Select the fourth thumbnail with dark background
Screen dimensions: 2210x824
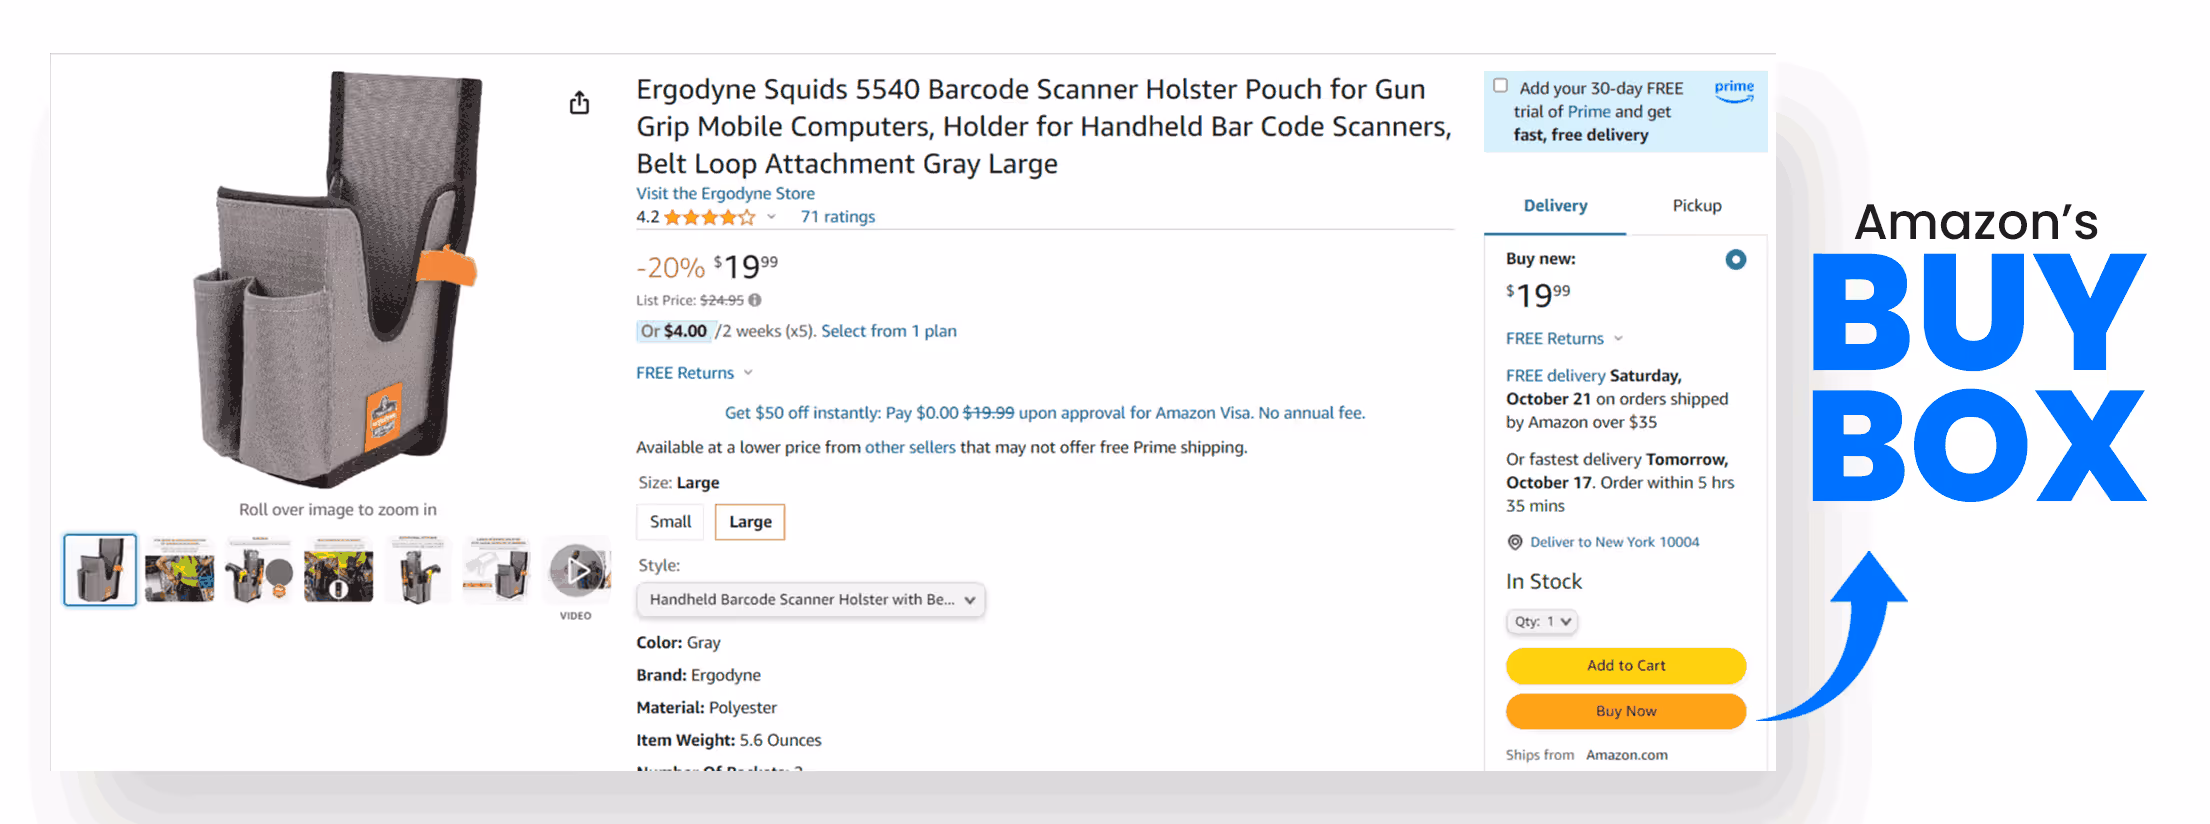pos(339,570)
